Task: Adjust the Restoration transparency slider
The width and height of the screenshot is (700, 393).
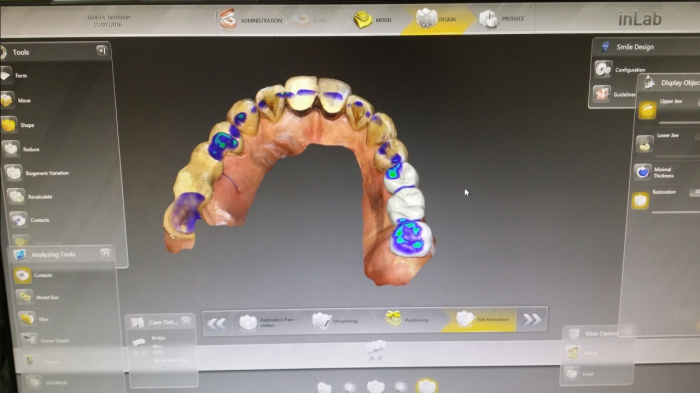Action: [x=675, y=212]
